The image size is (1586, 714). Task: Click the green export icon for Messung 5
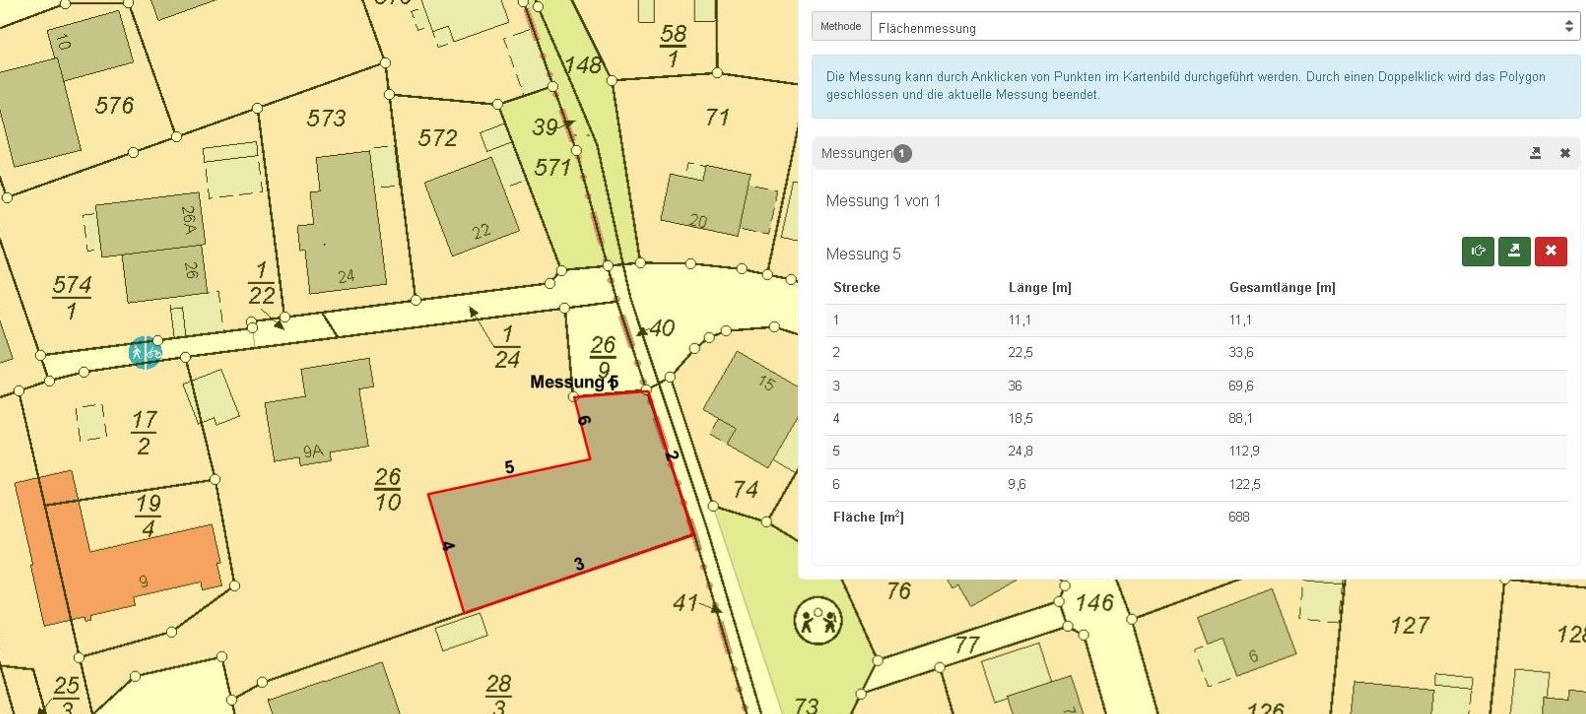1514,251
